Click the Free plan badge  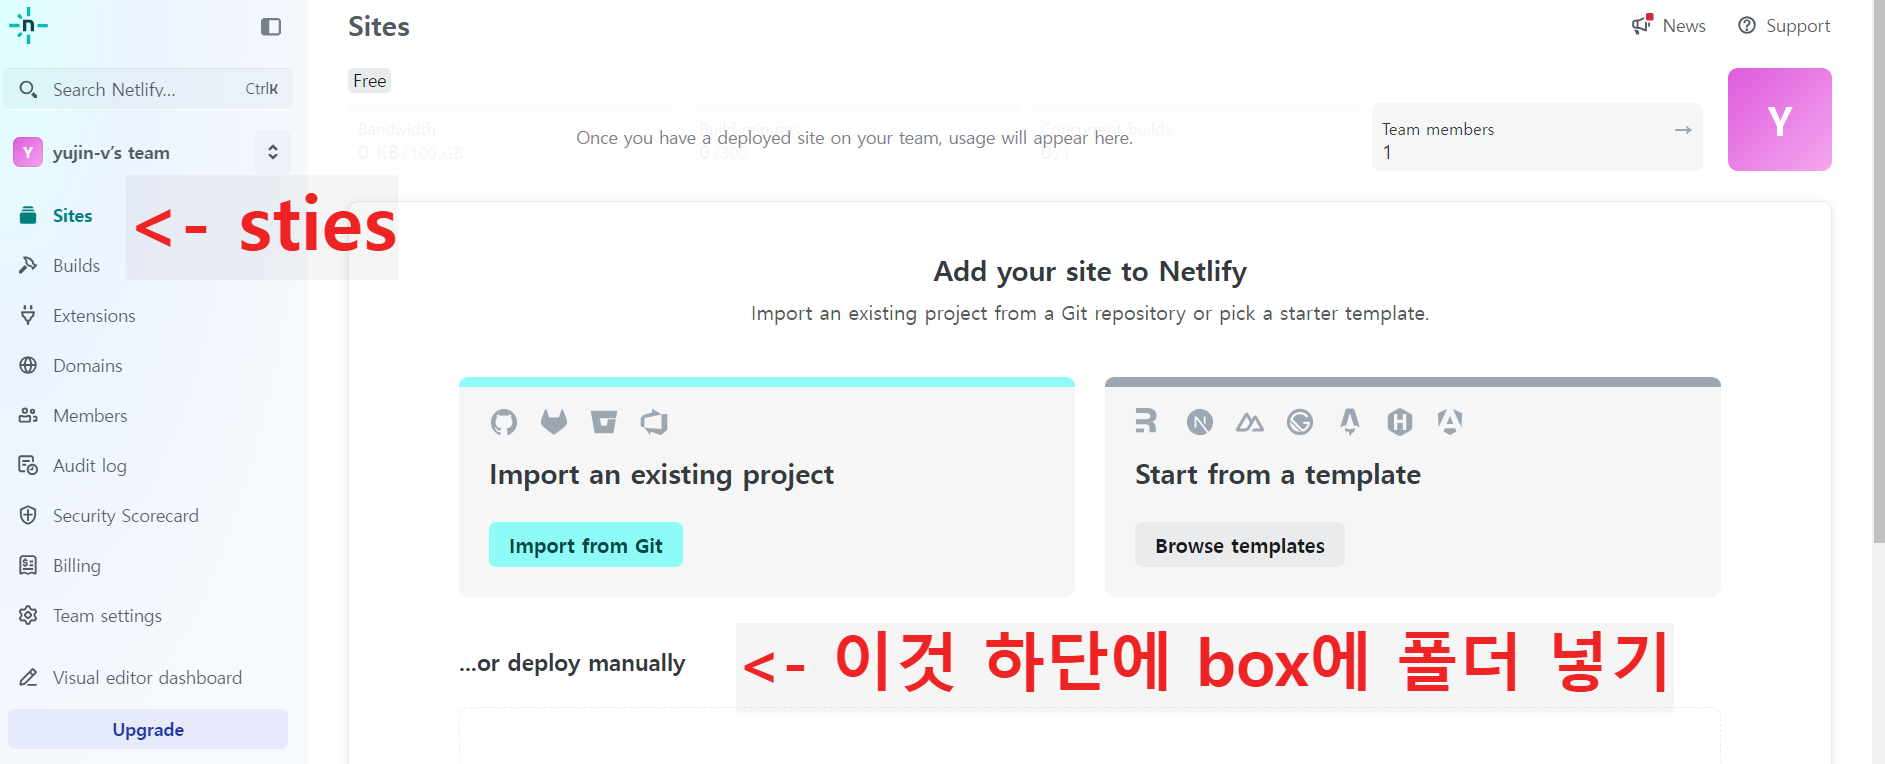[369, 81]
